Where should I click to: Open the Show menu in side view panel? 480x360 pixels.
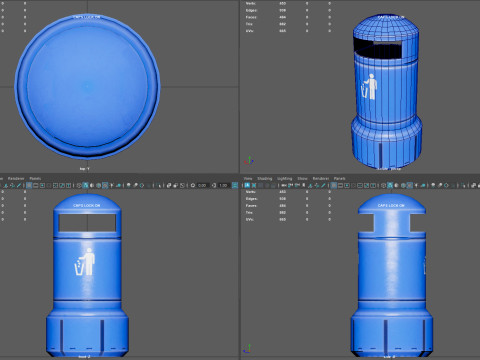[302, 178]
